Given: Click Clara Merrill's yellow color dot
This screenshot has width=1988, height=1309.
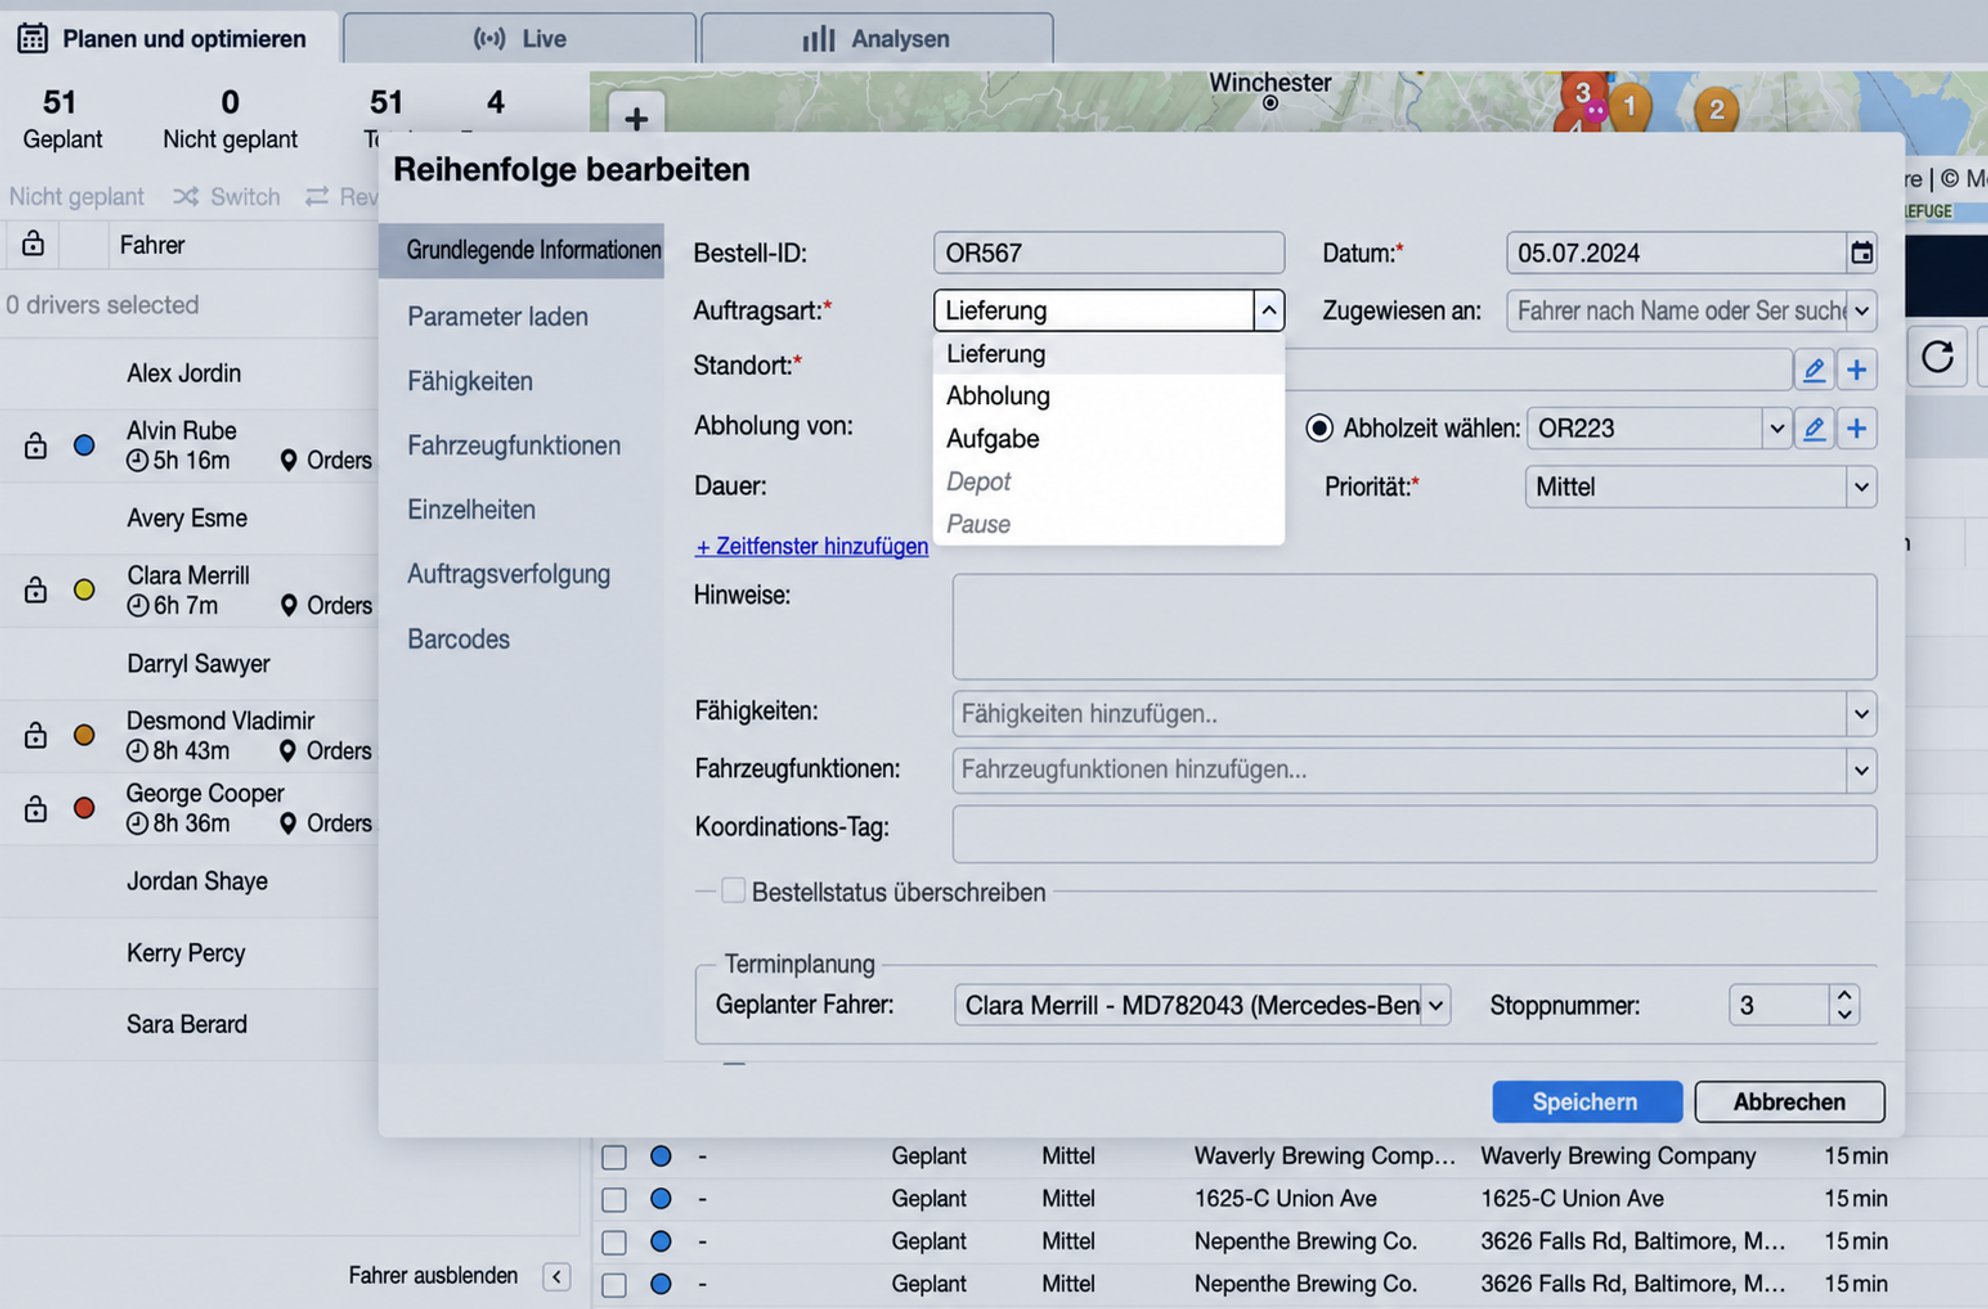Looking at the screenshot, I should coord(84,590).
